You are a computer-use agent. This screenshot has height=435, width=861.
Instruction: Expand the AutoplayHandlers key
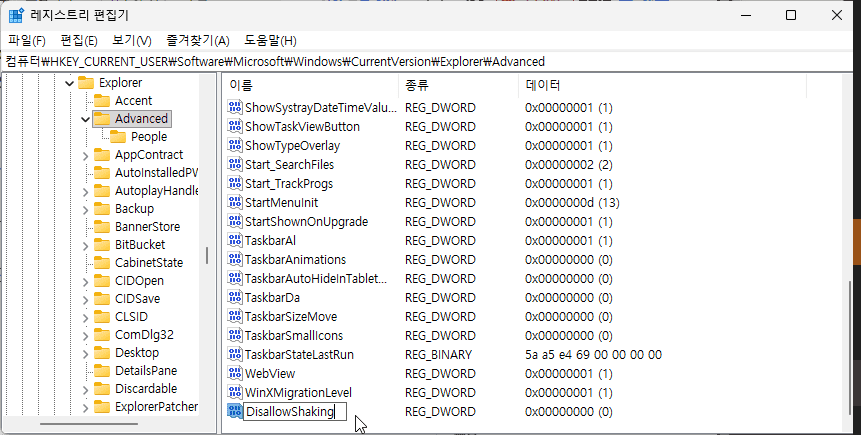coord(85,192)
